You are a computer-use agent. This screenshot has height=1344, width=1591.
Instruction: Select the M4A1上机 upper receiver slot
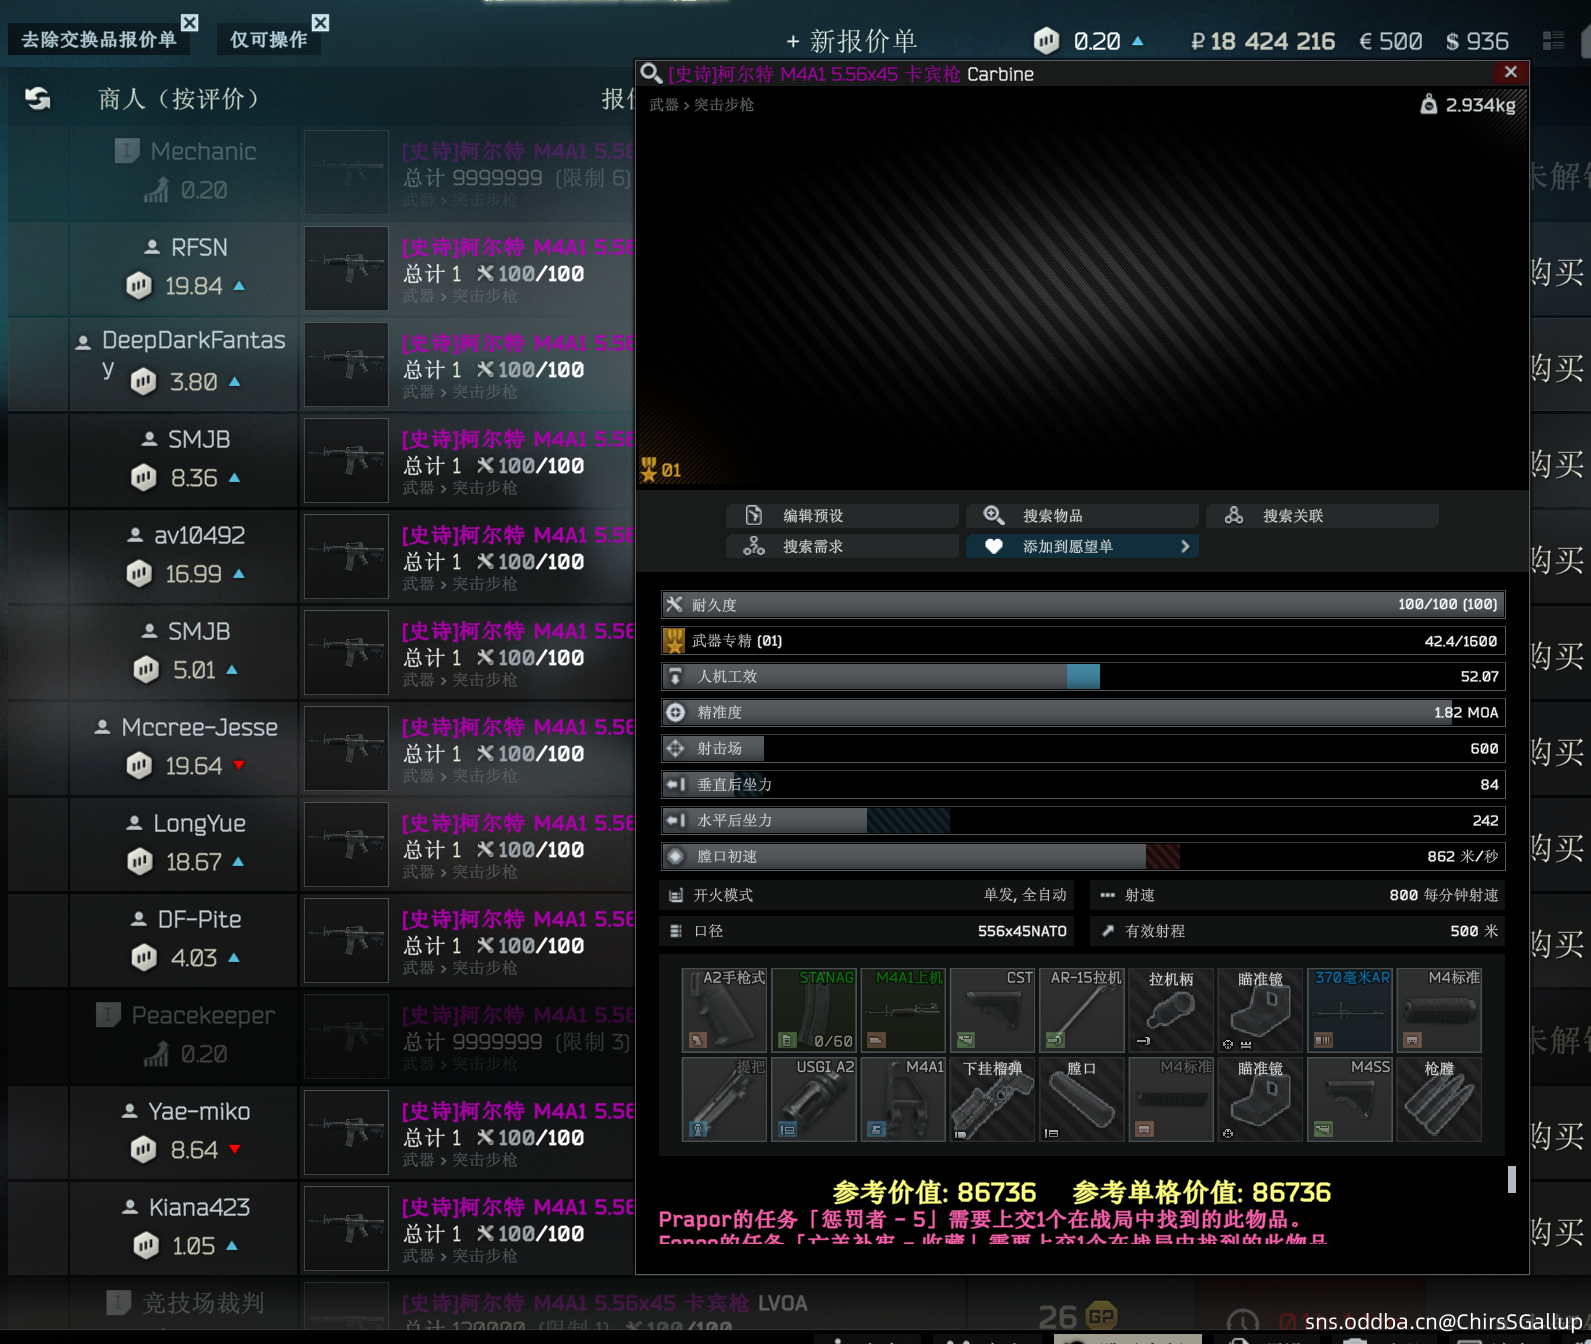[903, 1010]
